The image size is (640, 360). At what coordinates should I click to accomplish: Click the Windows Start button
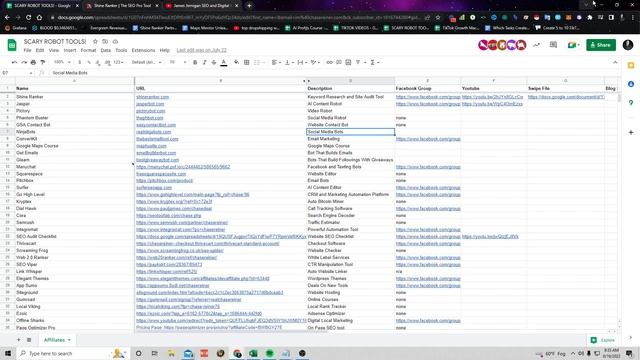click(x=8, y=353)
